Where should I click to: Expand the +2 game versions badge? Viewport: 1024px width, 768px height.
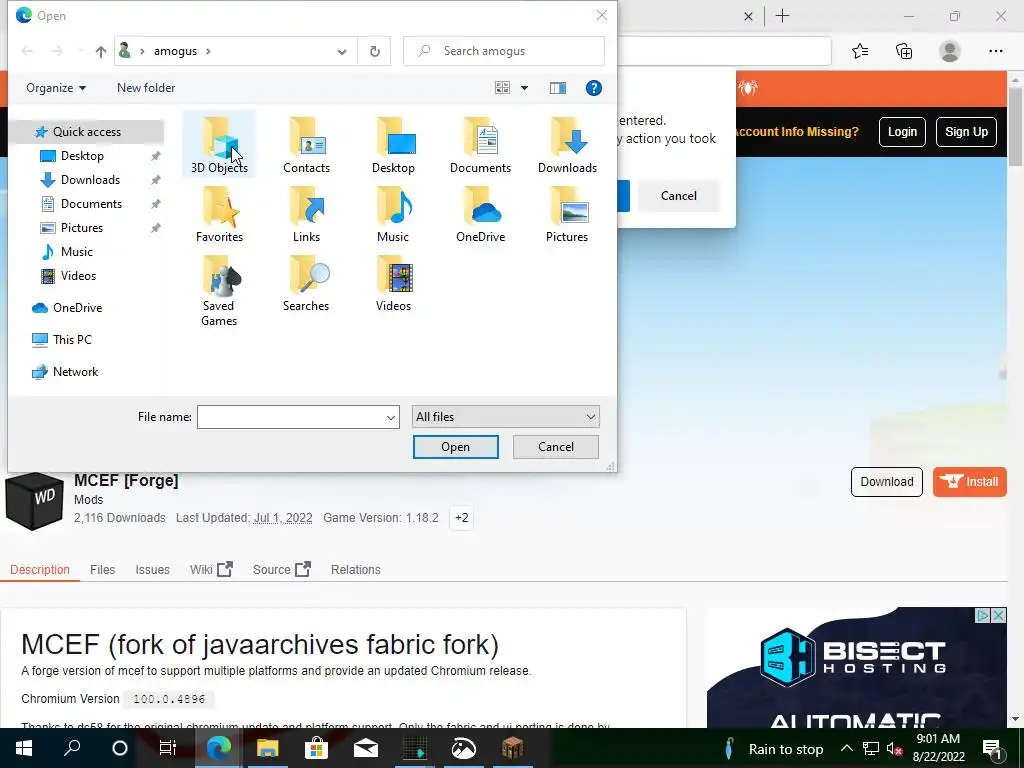click(x=462, y=518)
